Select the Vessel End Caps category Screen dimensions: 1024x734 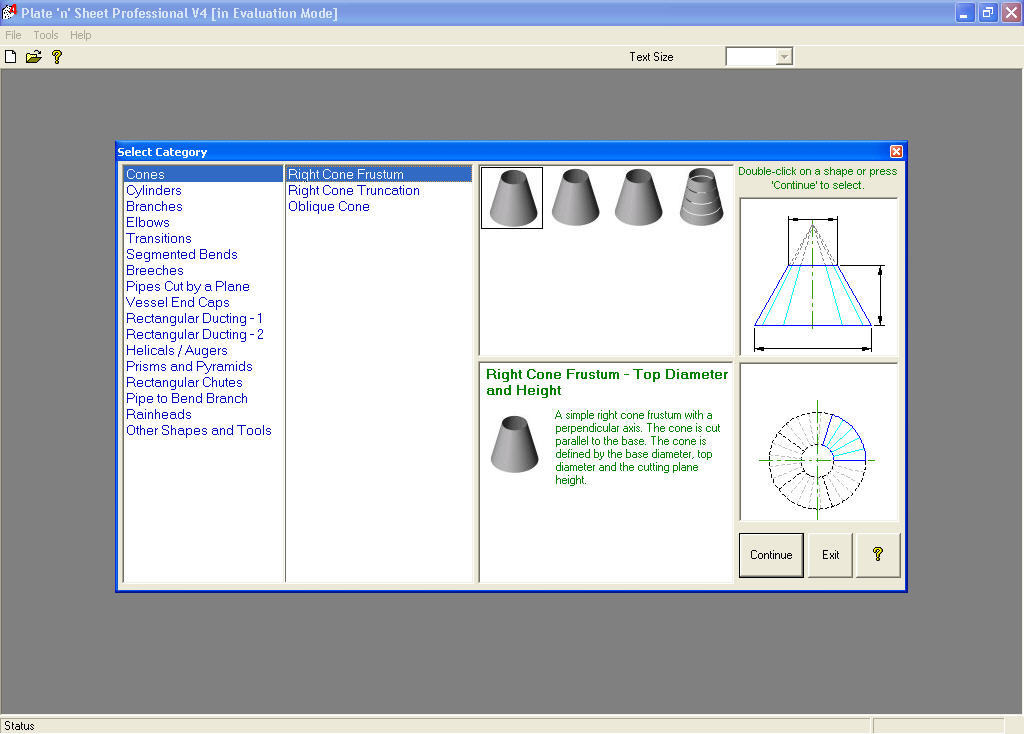point(178,302)
